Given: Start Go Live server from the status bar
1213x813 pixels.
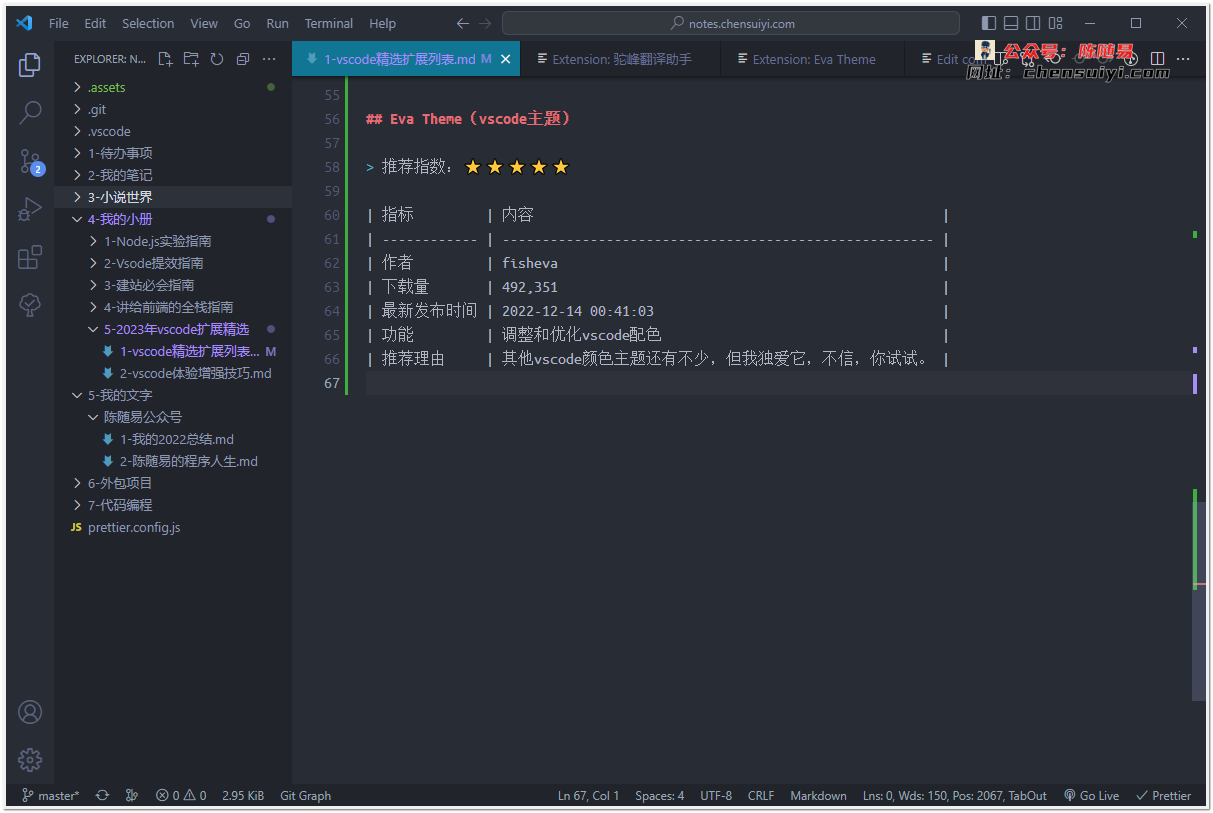Looking at the screenshot, I should 1090,795.
